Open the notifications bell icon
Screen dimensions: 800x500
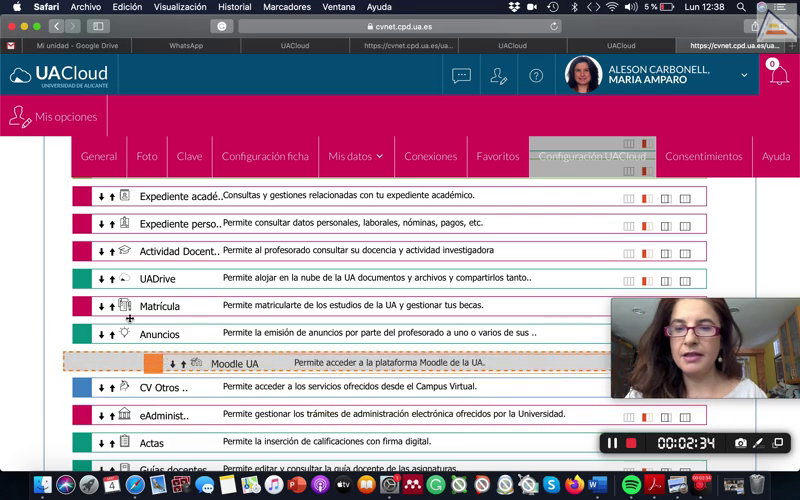coord(778,77)
